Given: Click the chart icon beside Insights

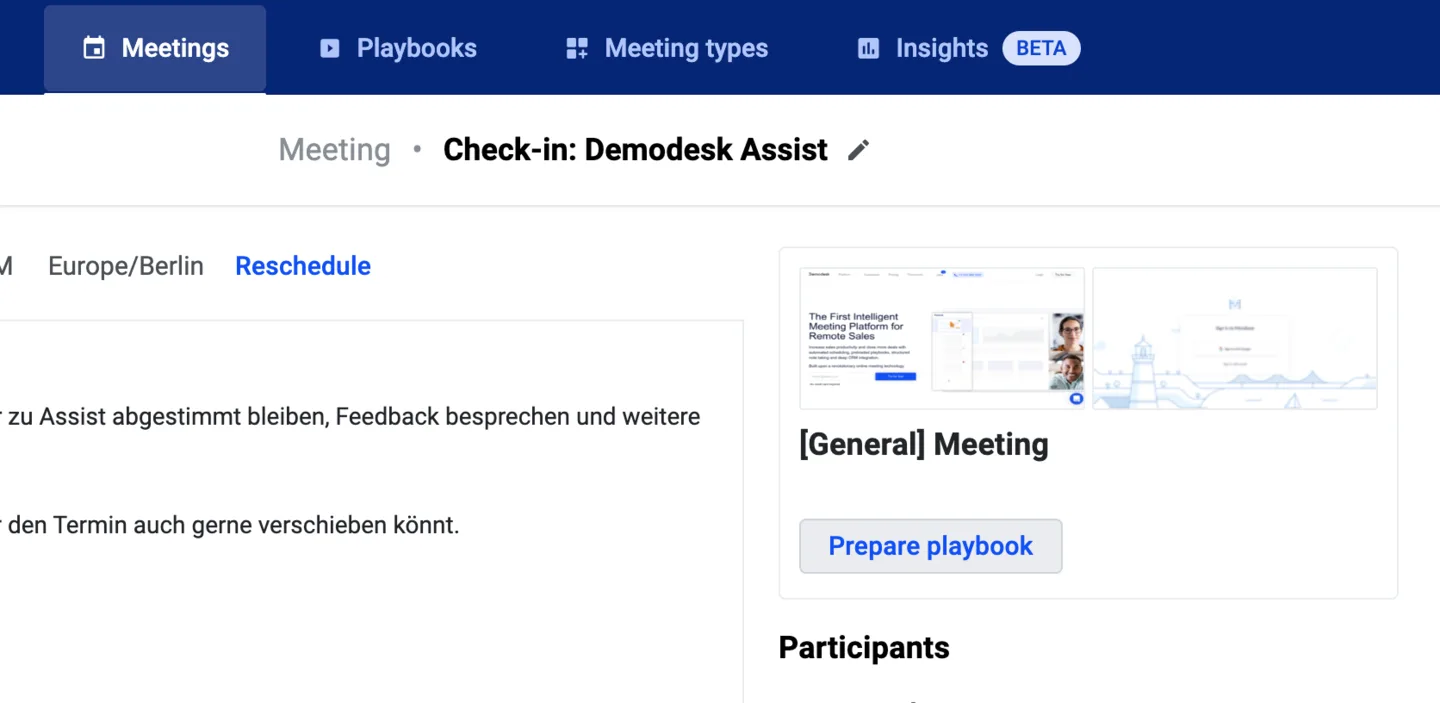Looking at the screenshot, I should (x=868, y=48).
